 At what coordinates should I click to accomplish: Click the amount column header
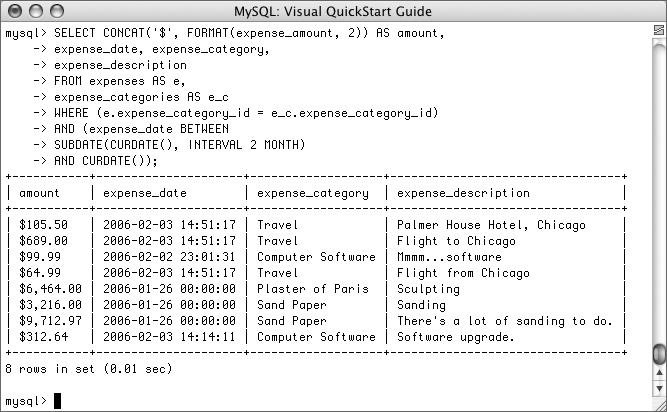(39, 193)
